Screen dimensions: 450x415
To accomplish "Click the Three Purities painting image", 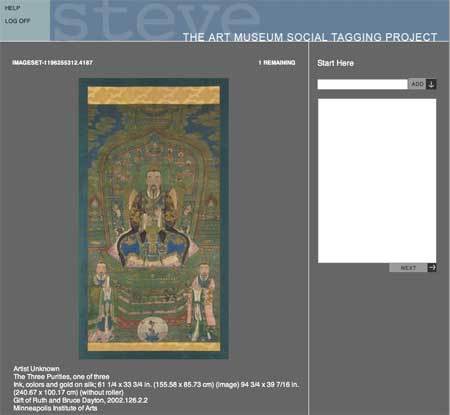I will (154, 219).
